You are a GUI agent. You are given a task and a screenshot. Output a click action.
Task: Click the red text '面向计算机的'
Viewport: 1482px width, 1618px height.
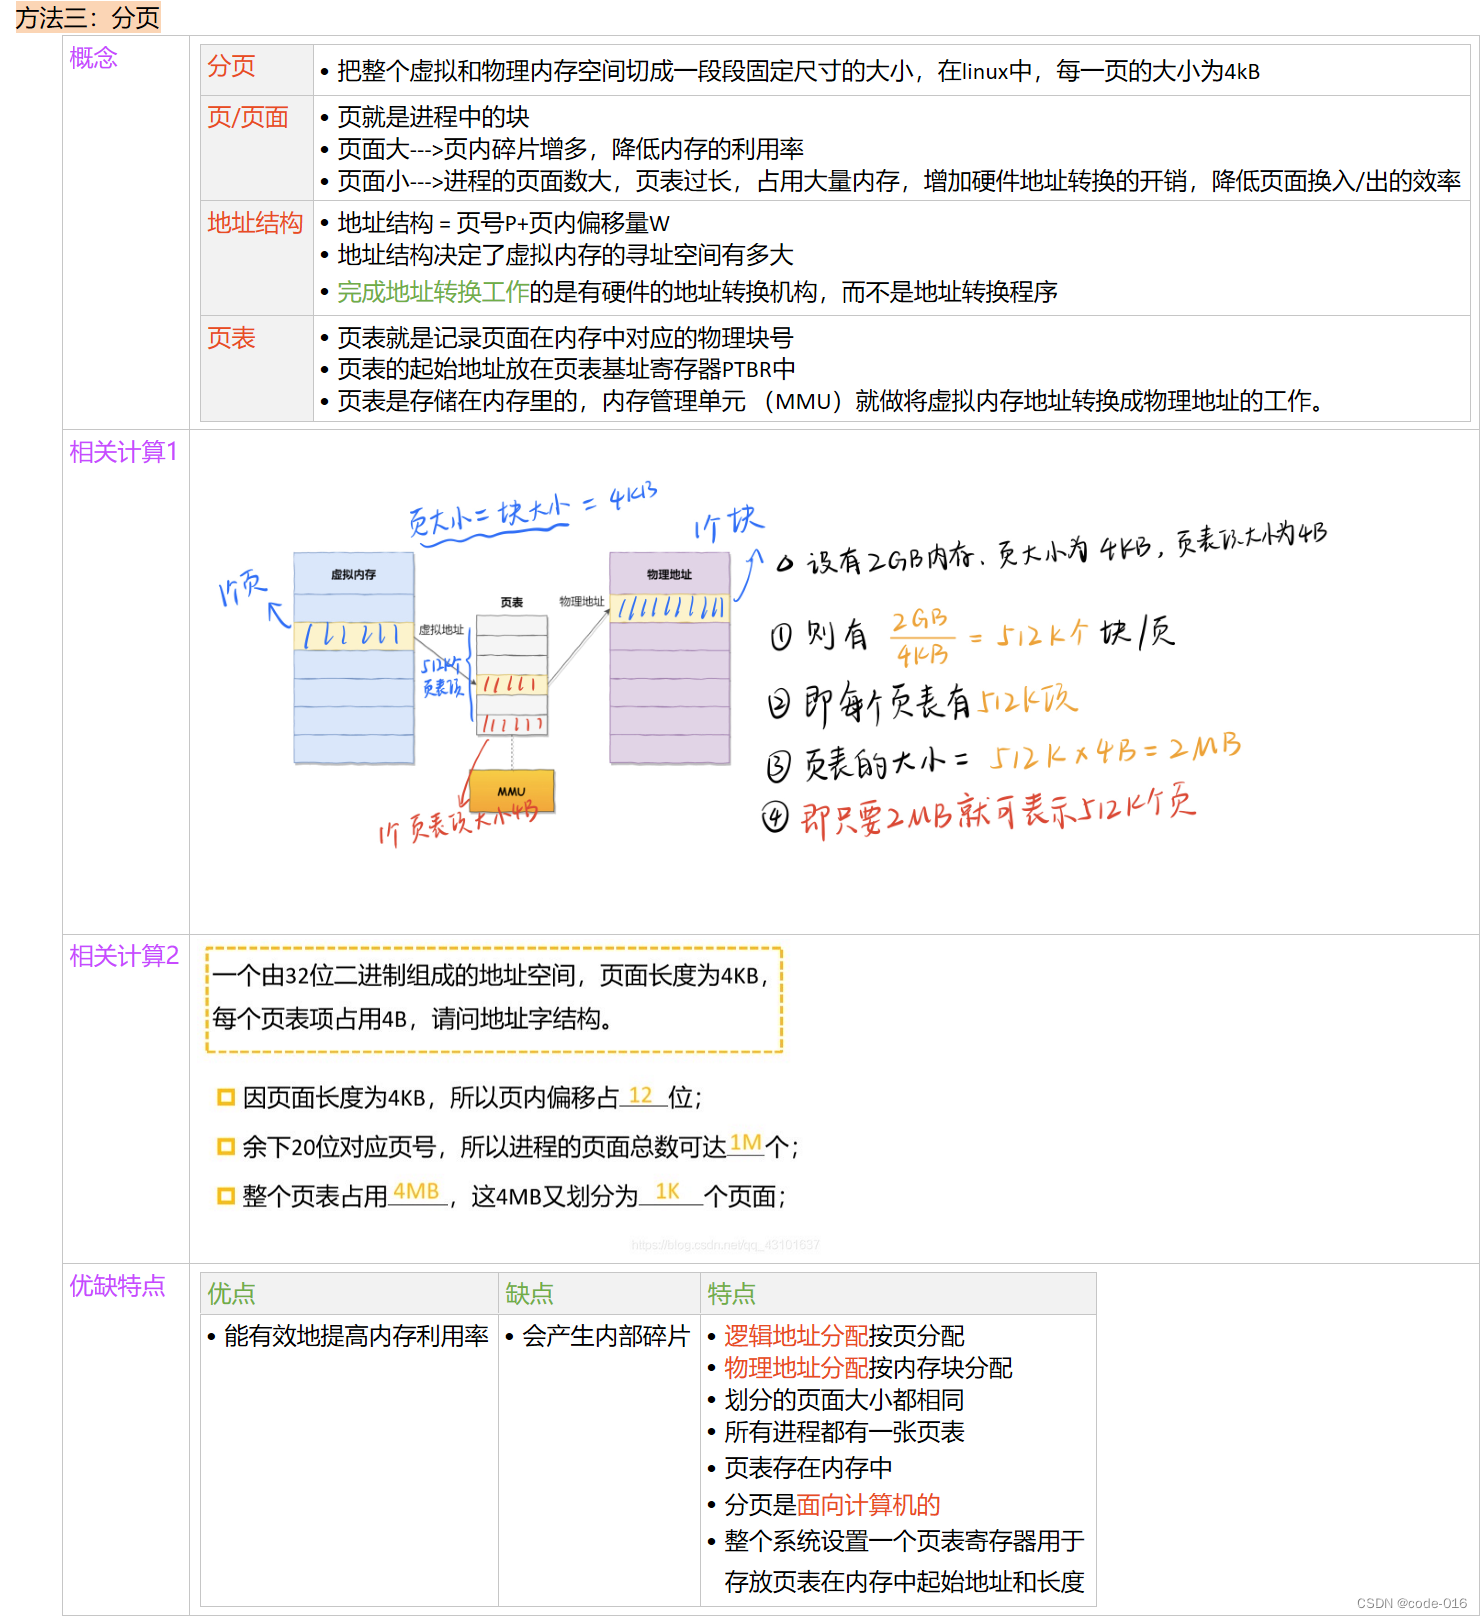pos(868,1505)
